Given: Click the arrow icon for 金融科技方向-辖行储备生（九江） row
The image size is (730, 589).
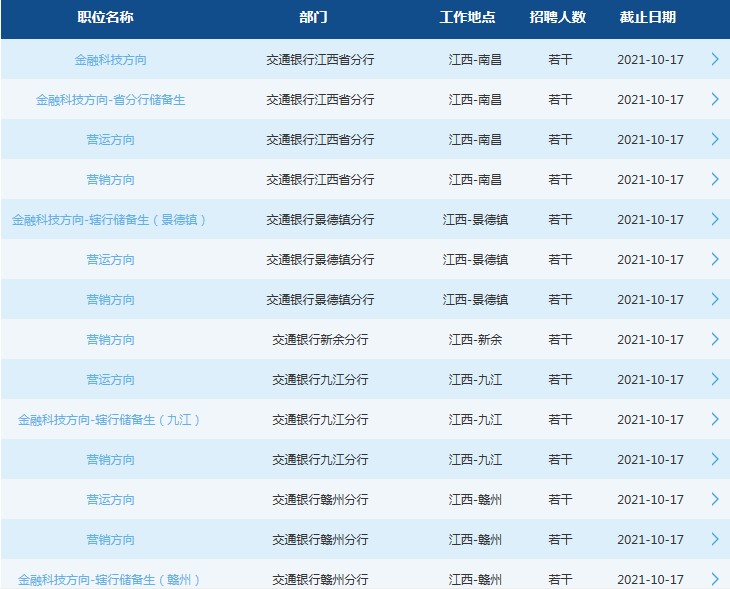Looking at the screenshot, I should [715, 419].
